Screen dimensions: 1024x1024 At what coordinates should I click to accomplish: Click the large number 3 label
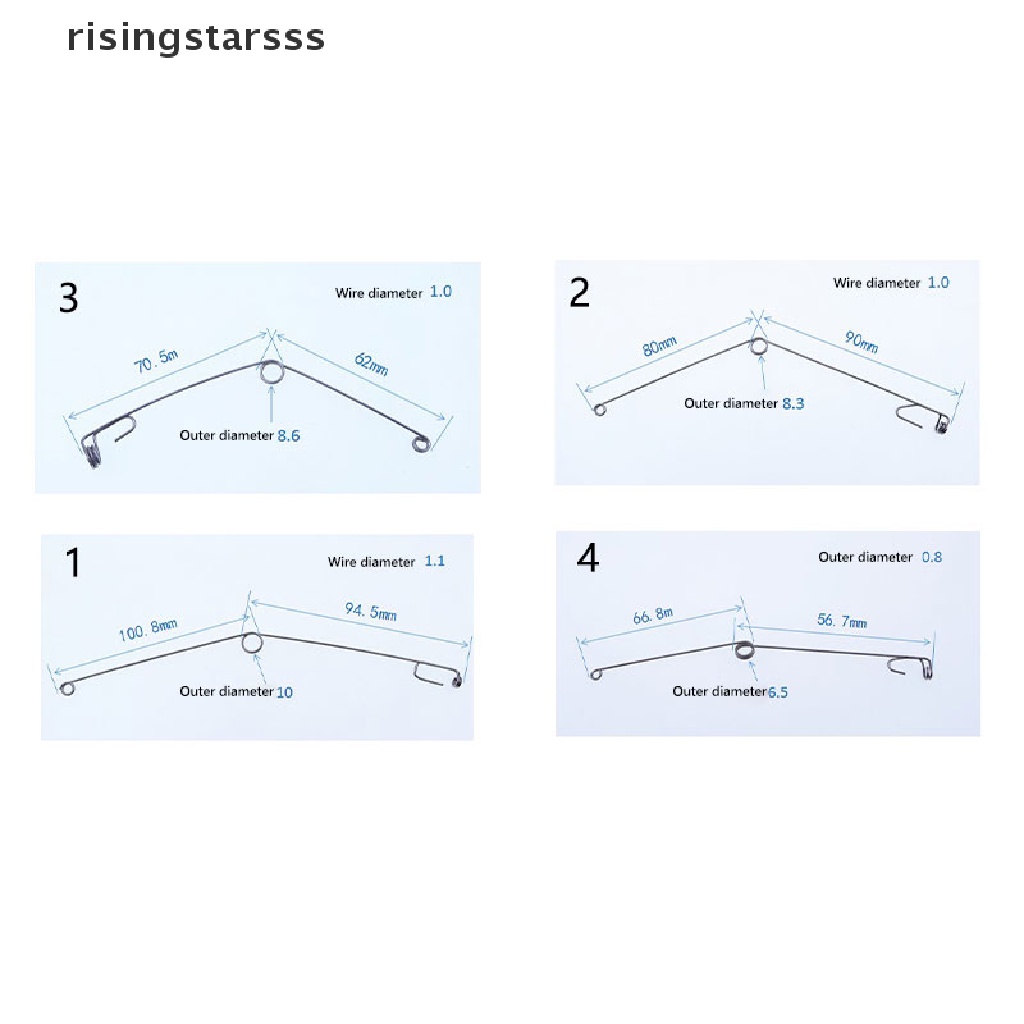point(68,298)
